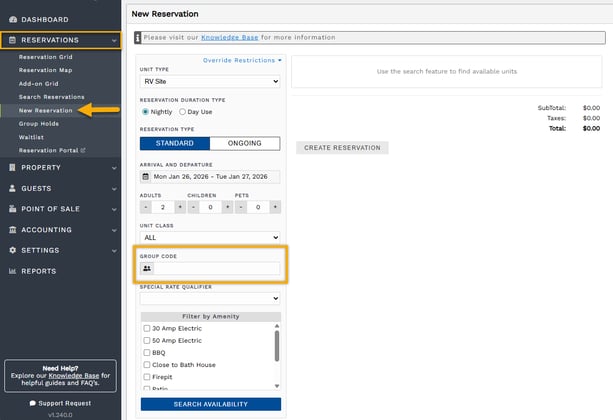Screen dimensions: 613x420
Task: Enable the BBQ amenity filter
Action: pos(146,353)
